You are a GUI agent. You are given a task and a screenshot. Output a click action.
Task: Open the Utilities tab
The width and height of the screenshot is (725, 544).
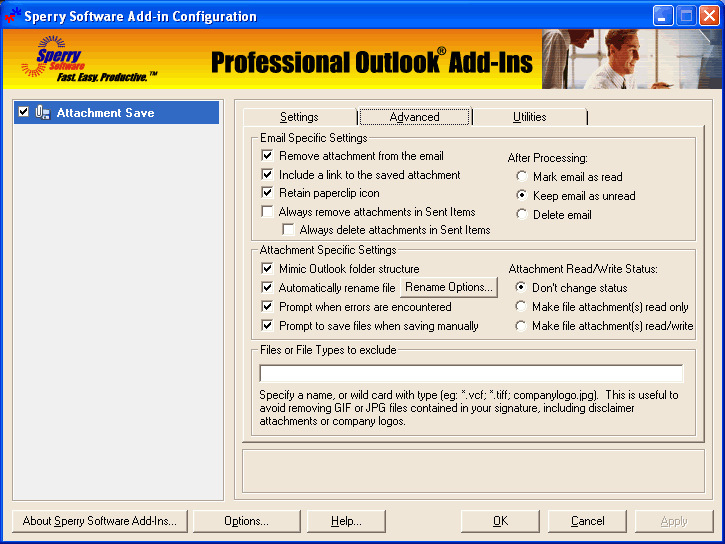point(529,117)
